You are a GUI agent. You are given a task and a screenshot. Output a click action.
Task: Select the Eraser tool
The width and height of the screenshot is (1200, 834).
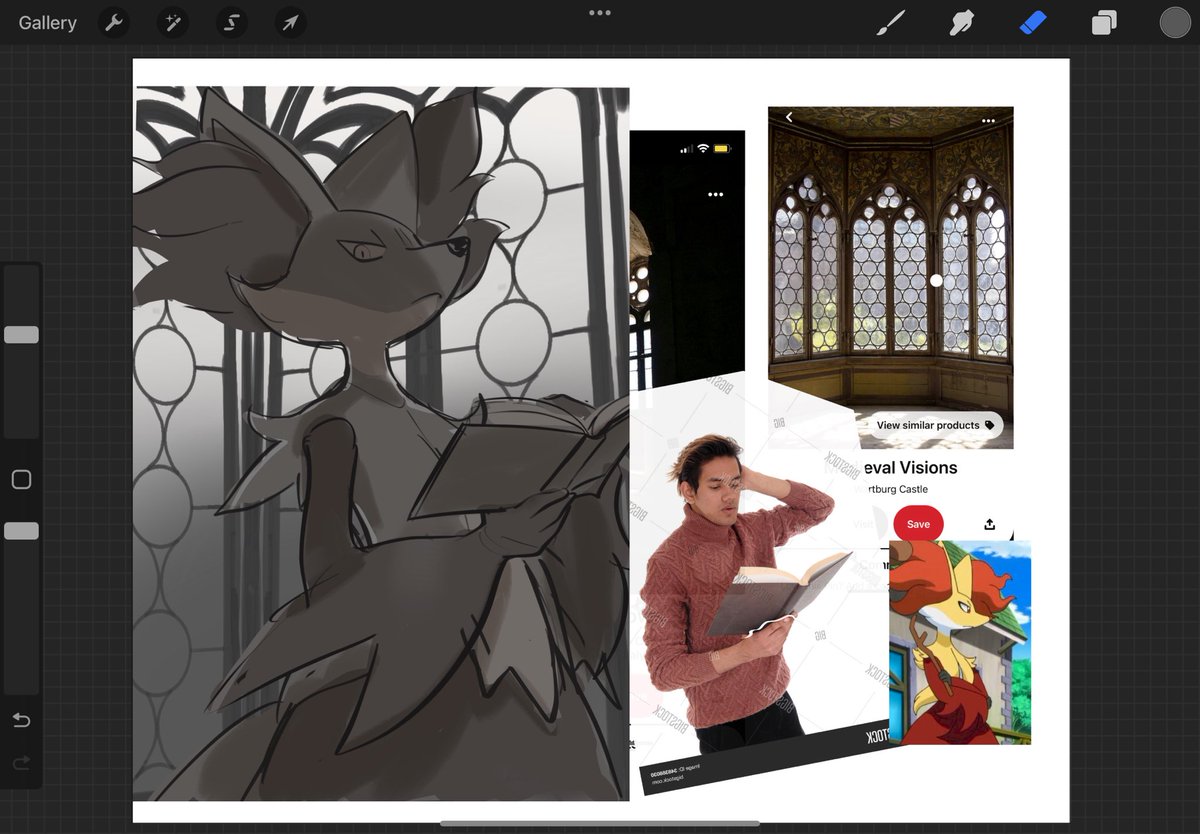1033,23
